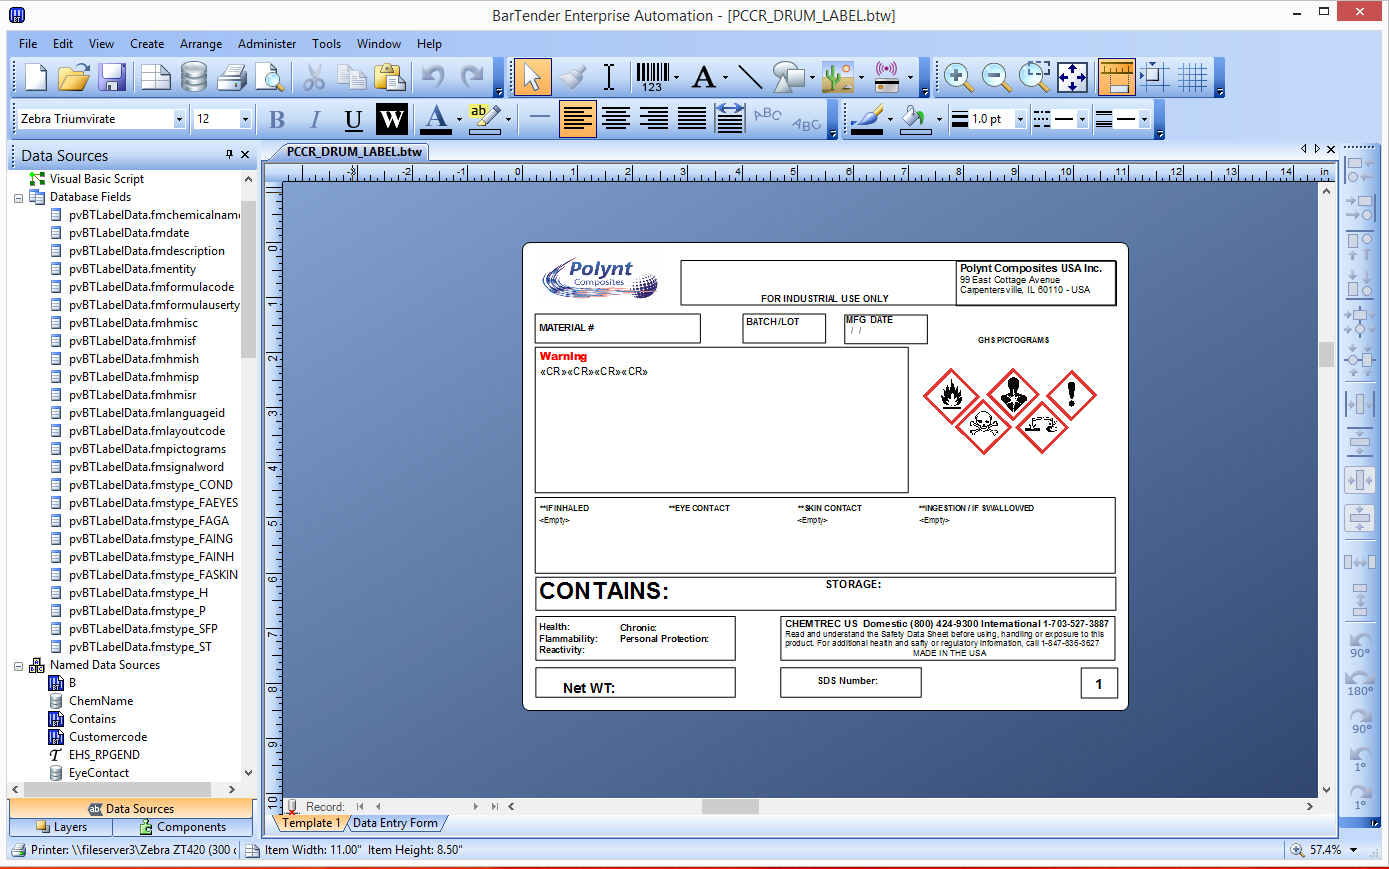Viewport: 1389px width, 869px height.
Task: Click the Data Sources panel button
Action: click(131, 809)
